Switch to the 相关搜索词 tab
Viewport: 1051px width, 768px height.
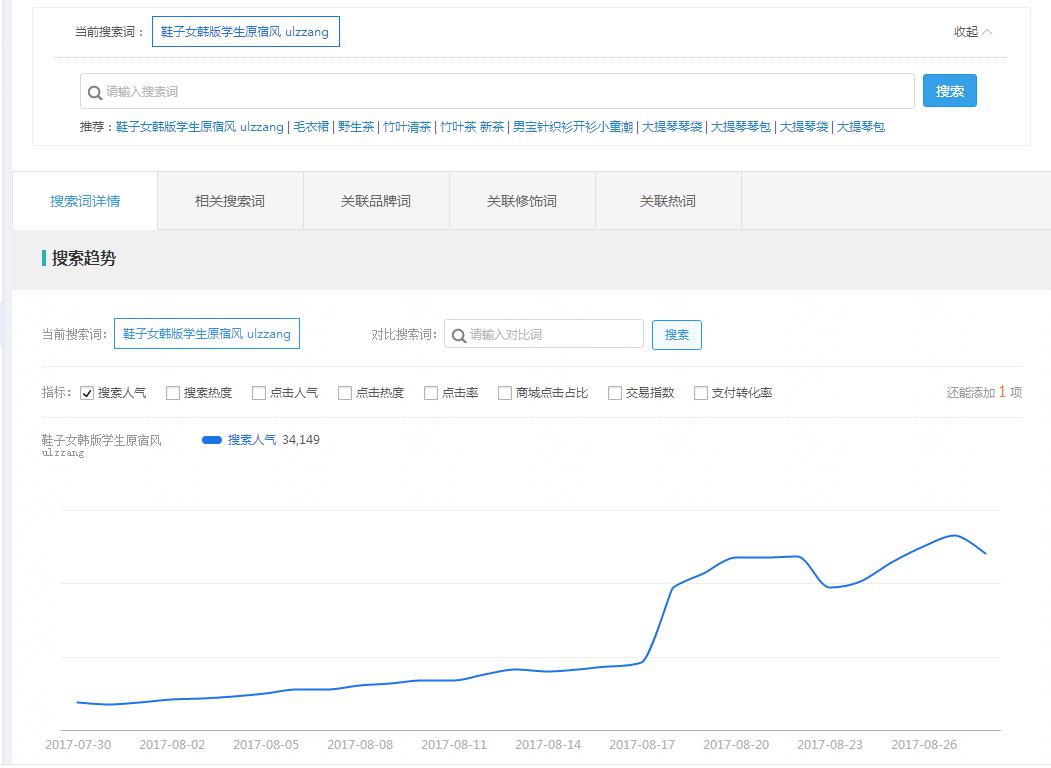(x=230, y=201)
